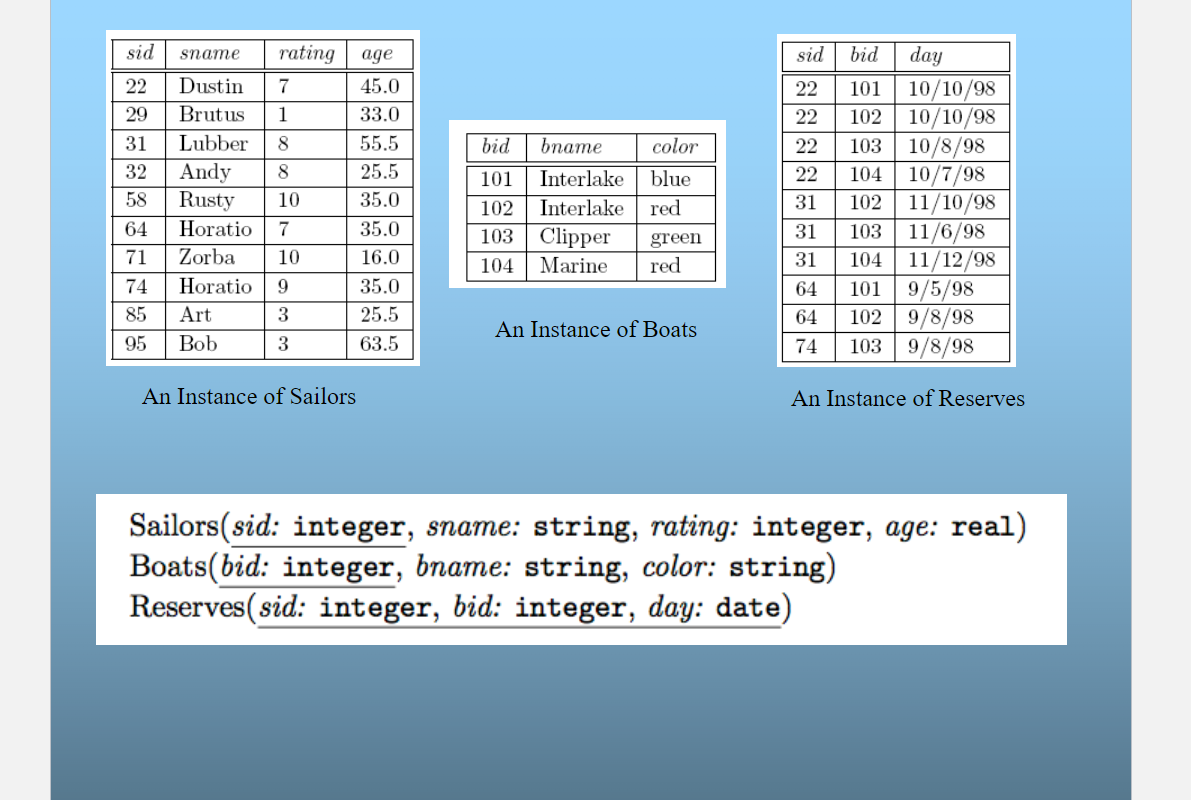Click the caption 'An Instance of Reserves'

tap(907, 399)
